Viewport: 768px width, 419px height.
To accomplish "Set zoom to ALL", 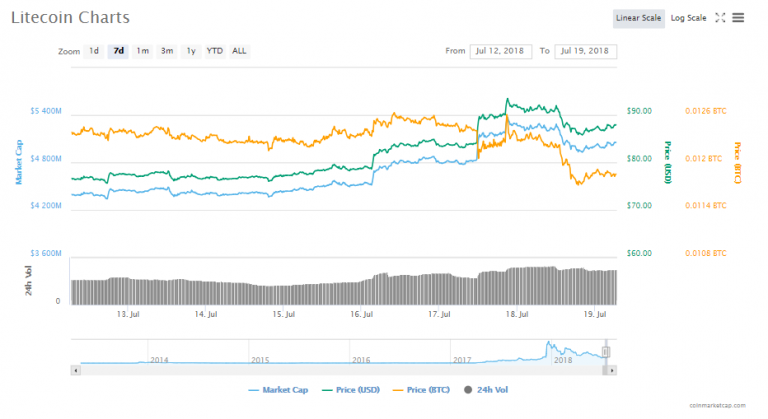I will pos(239,51).
